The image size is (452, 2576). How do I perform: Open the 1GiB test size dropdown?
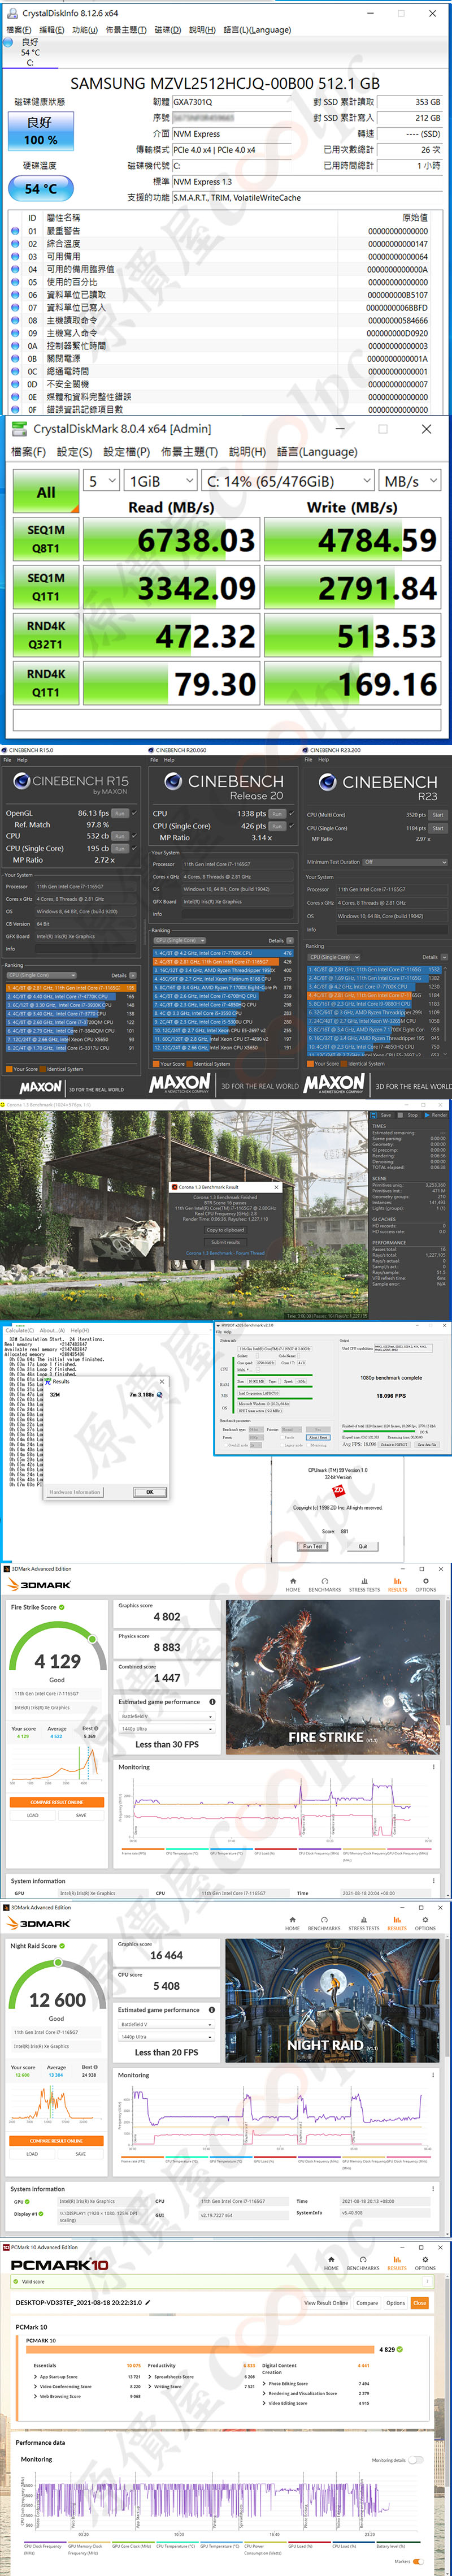pyautogui.click(x=160, y=481)
